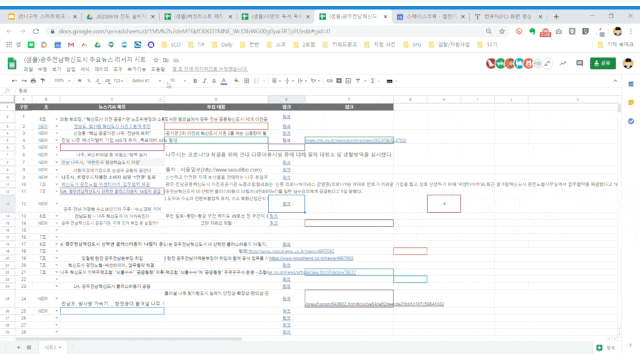
Task: Open the 도움말 menu
Action: point(158,69)
